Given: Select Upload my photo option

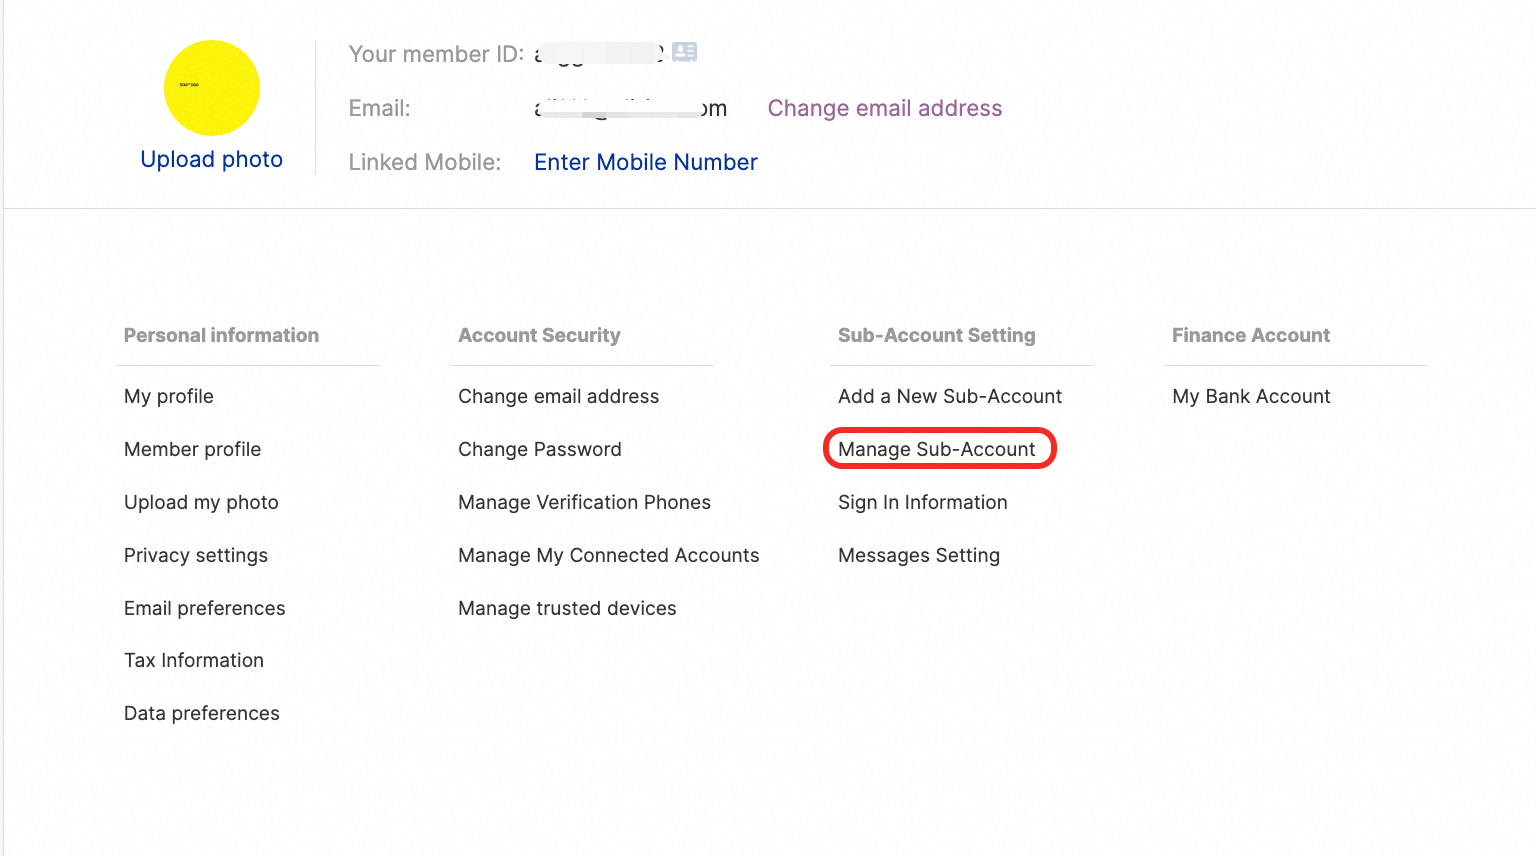Looking at the screenshot, I should [x=201, y=502].
